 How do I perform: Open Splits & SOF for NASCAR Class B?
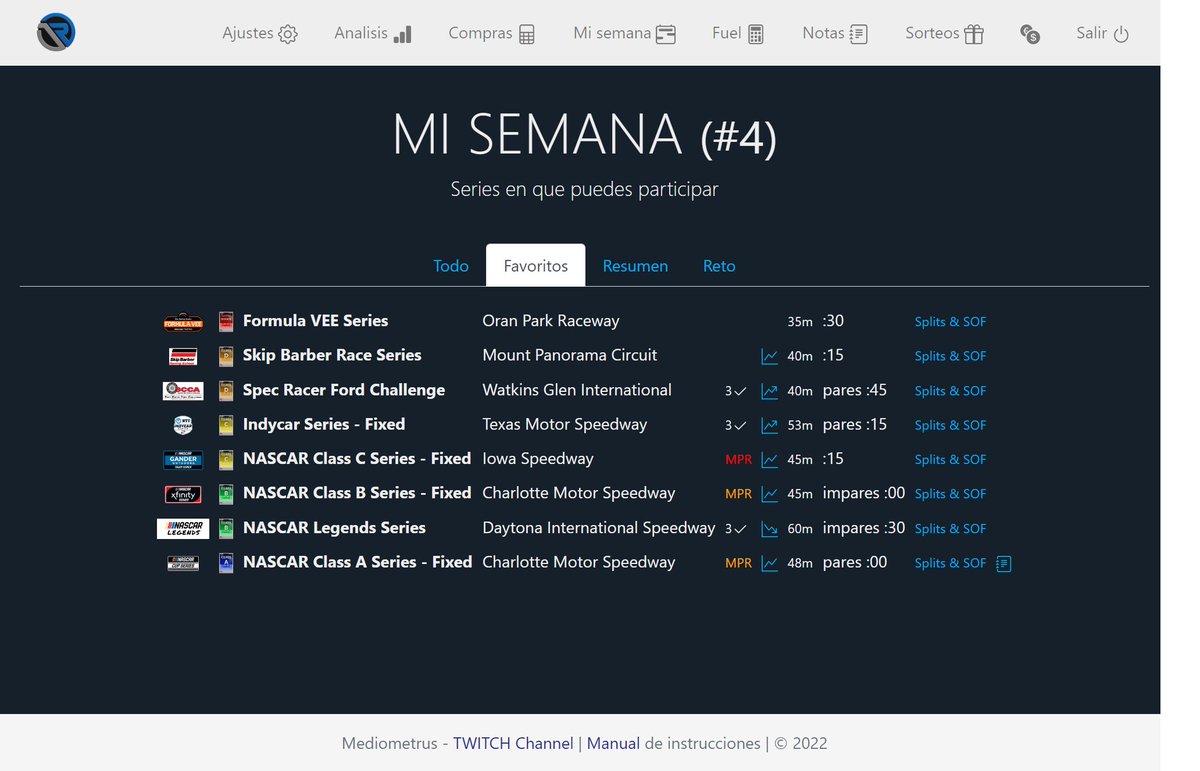[950, 494]
